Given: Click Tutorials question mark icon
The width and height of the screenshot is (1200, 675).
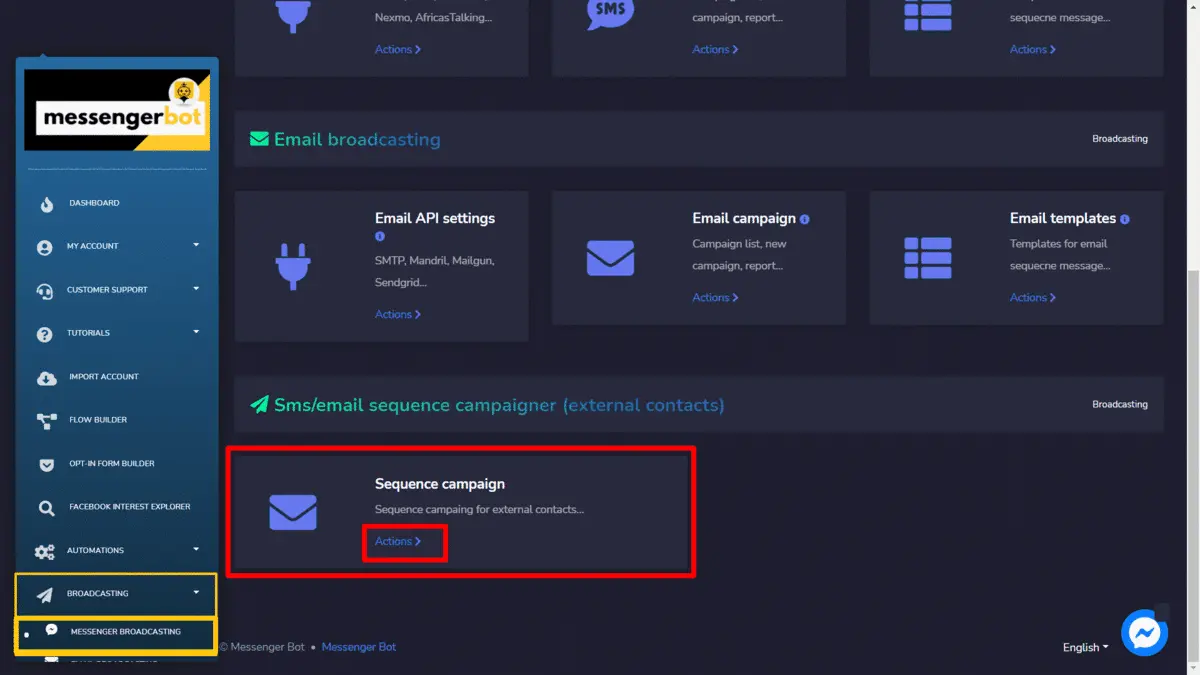Looking at the screenshot, I should [x=45, y=335].
